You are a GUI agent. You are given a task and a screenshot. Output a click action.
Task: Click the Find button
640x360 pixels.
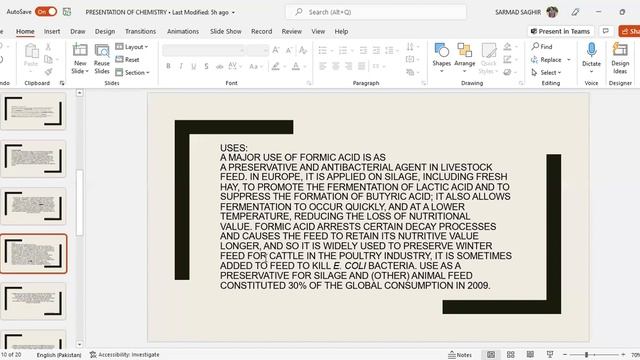(x=542, y=47)
